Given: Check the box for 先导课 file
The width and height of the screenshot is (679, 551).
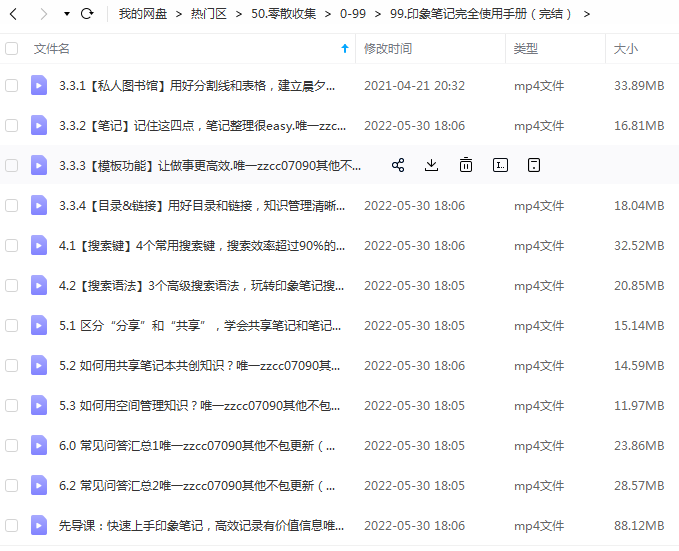Looking at the screenshot, I should pos(12,525).
